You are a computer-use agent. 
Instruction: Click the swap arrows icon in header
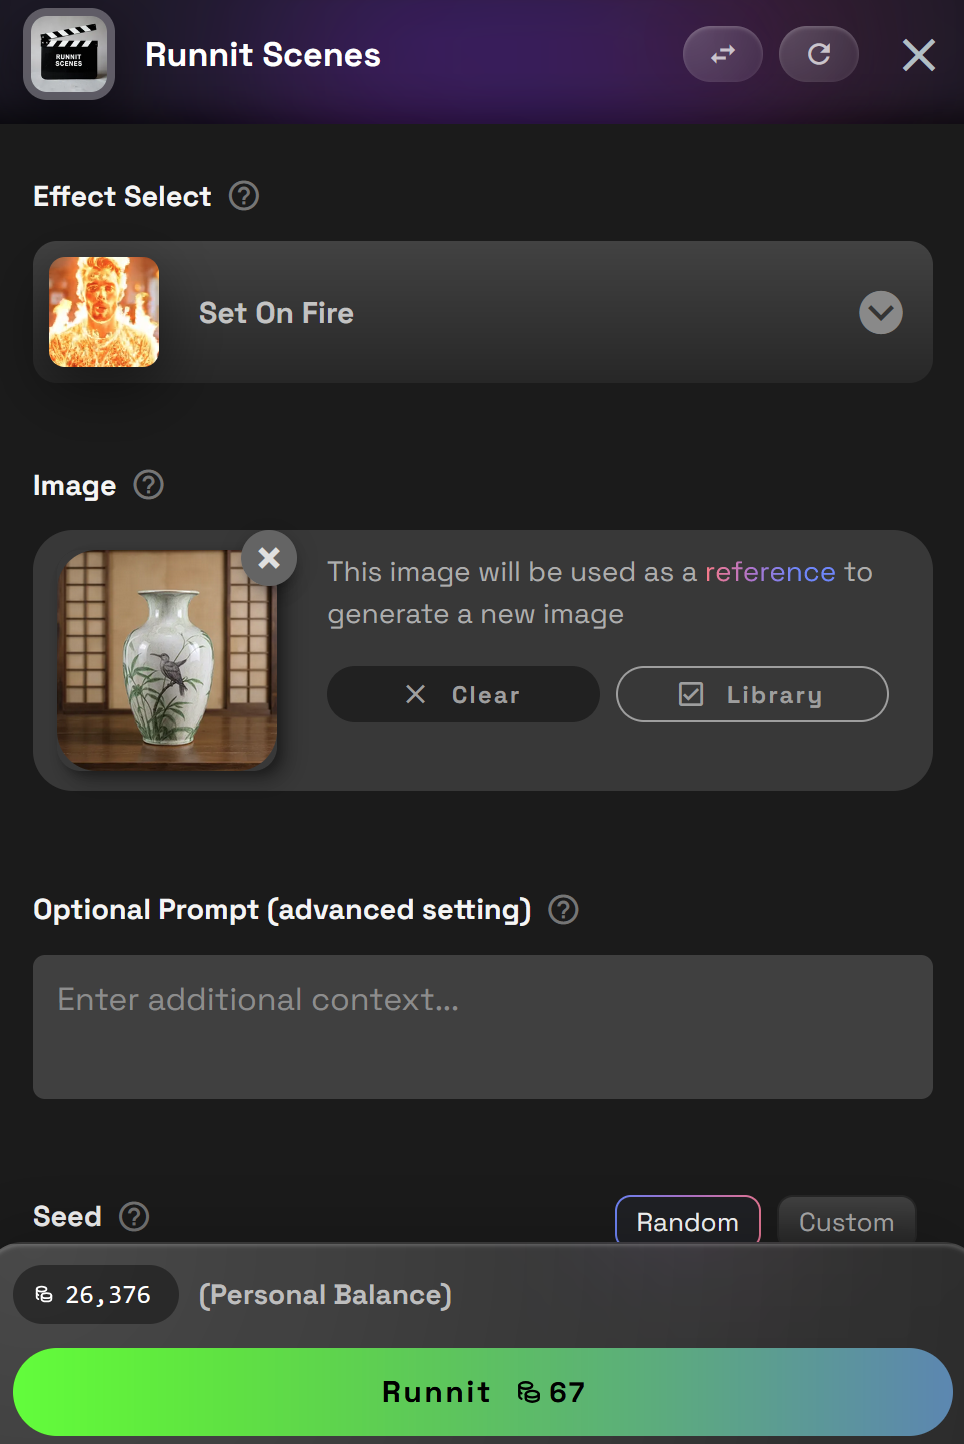(723, 54)
